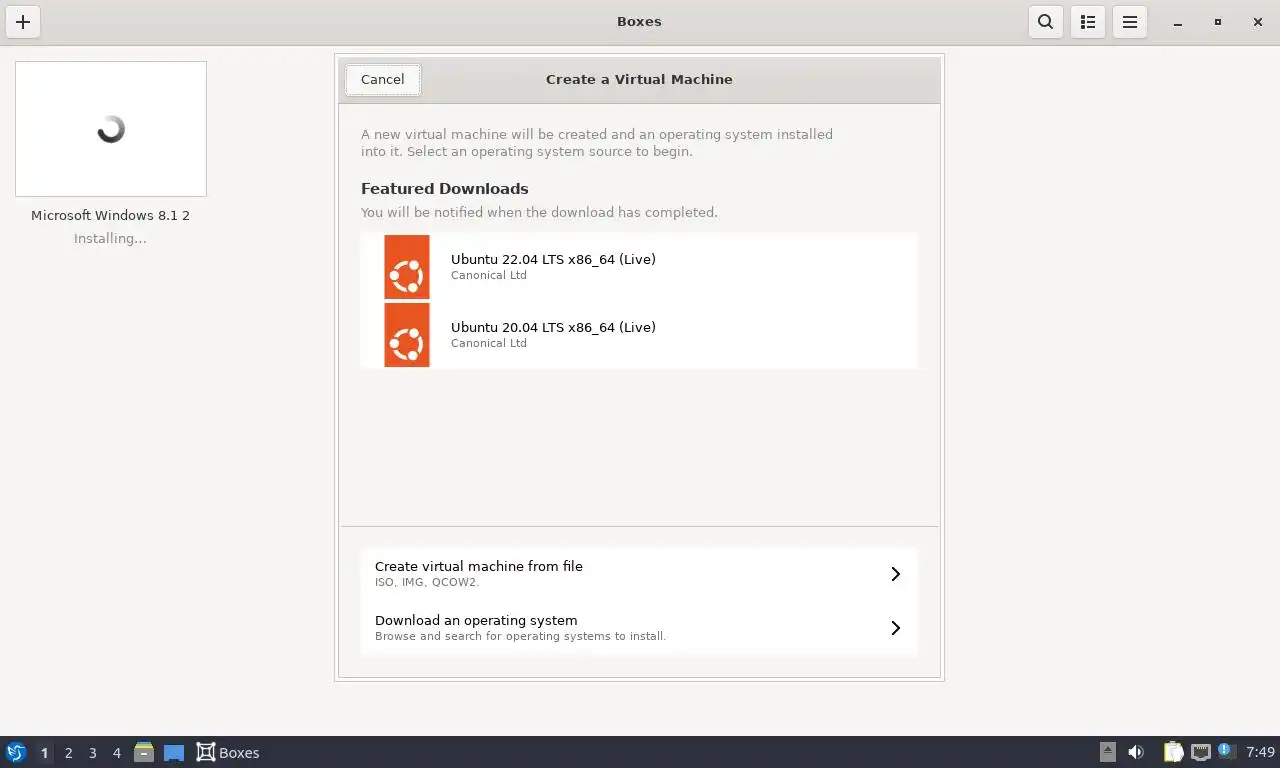Select Ubuntu 20.04 LTS x86_64 (Live) download
Screen dimensions: 1280x768
click(639, 335)
